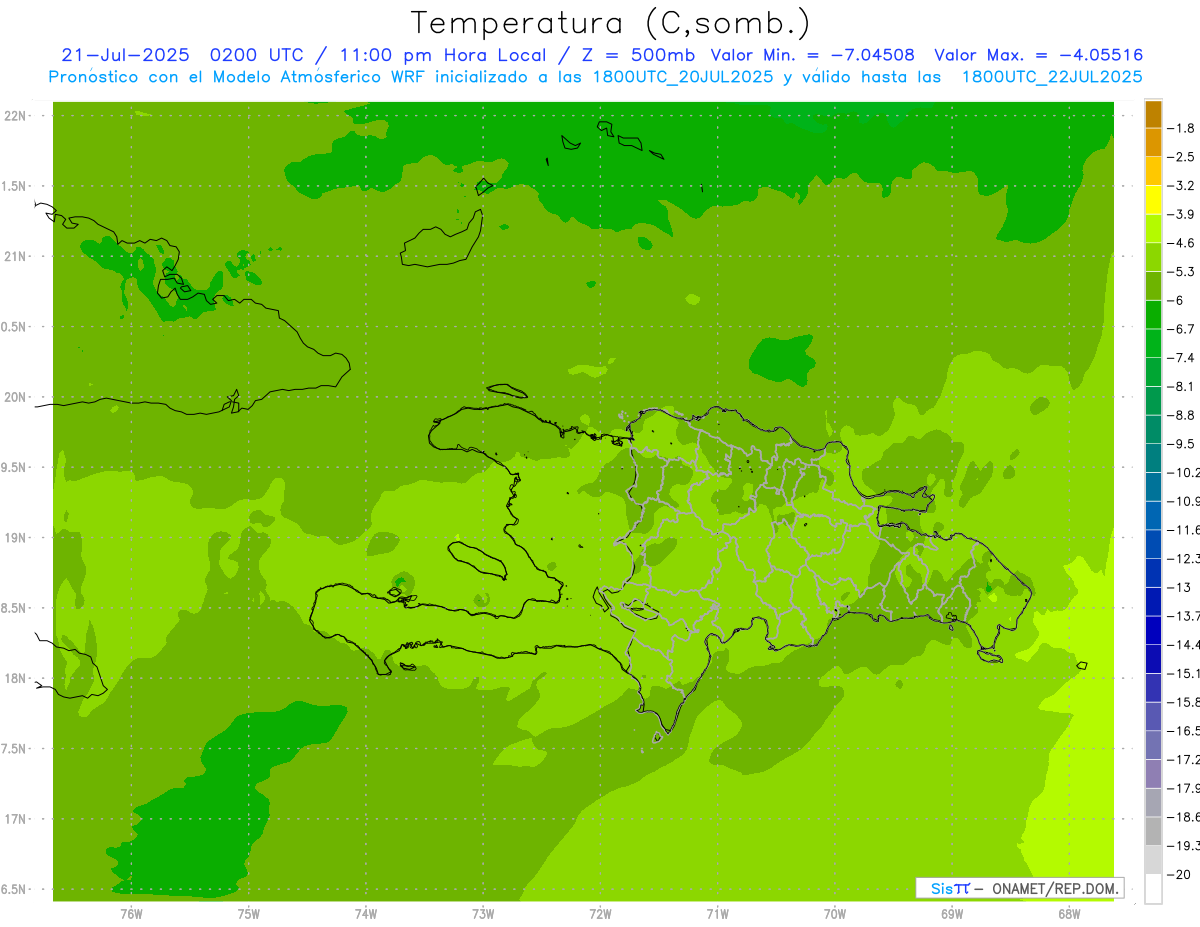Click the '68W' longitude axis label

click(1069, 914)
